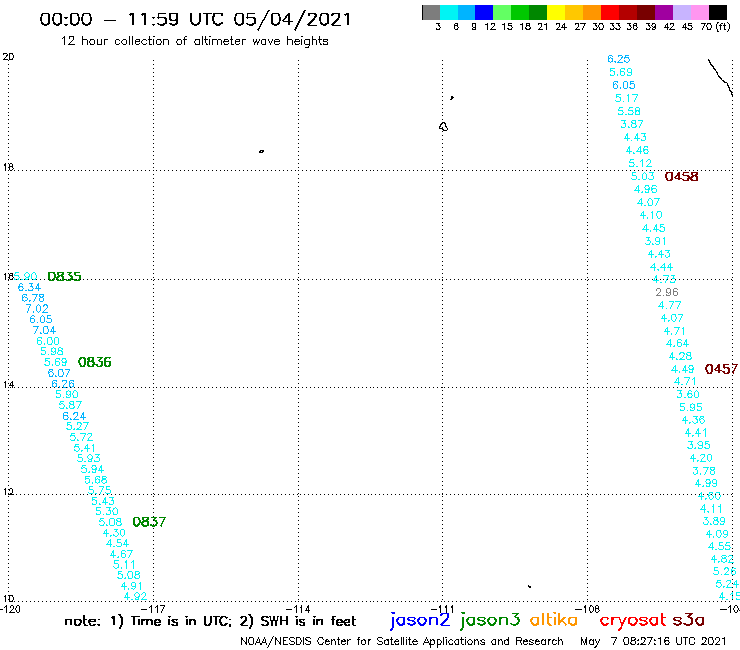Select the 0837 time stamp label
Screen dimensions: 740x650
point(149,522)
